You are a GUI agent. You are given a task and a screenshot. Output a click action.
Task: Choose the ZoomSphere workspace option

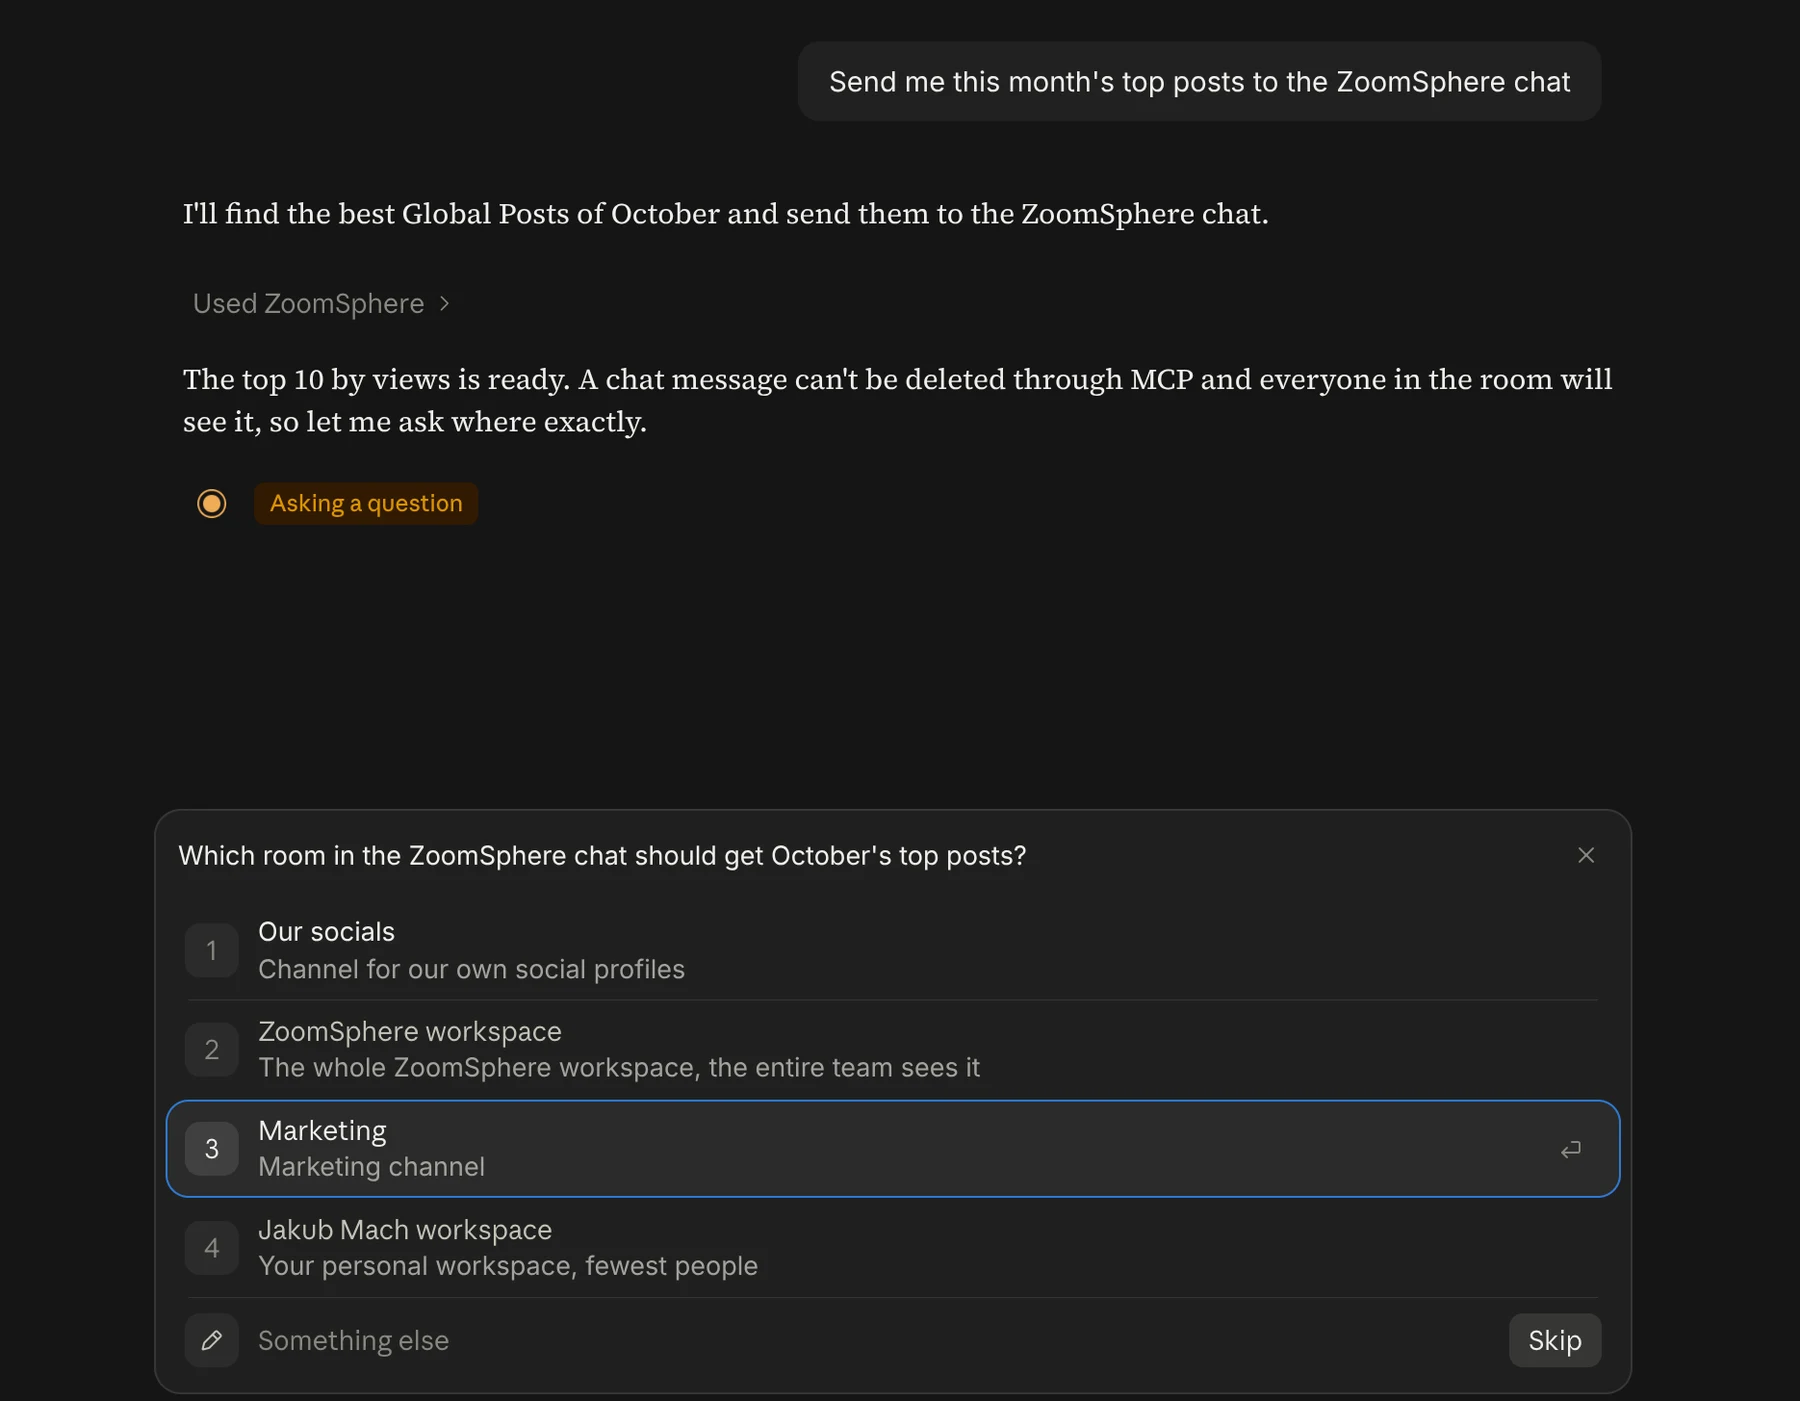[892, 1049]
